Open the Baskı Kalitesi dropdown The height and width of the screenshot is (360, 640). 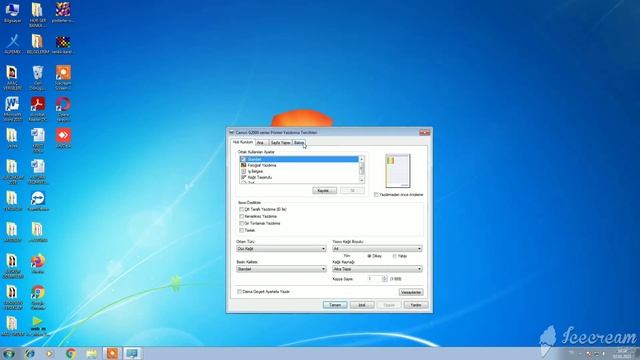click(x=281, y=269)
